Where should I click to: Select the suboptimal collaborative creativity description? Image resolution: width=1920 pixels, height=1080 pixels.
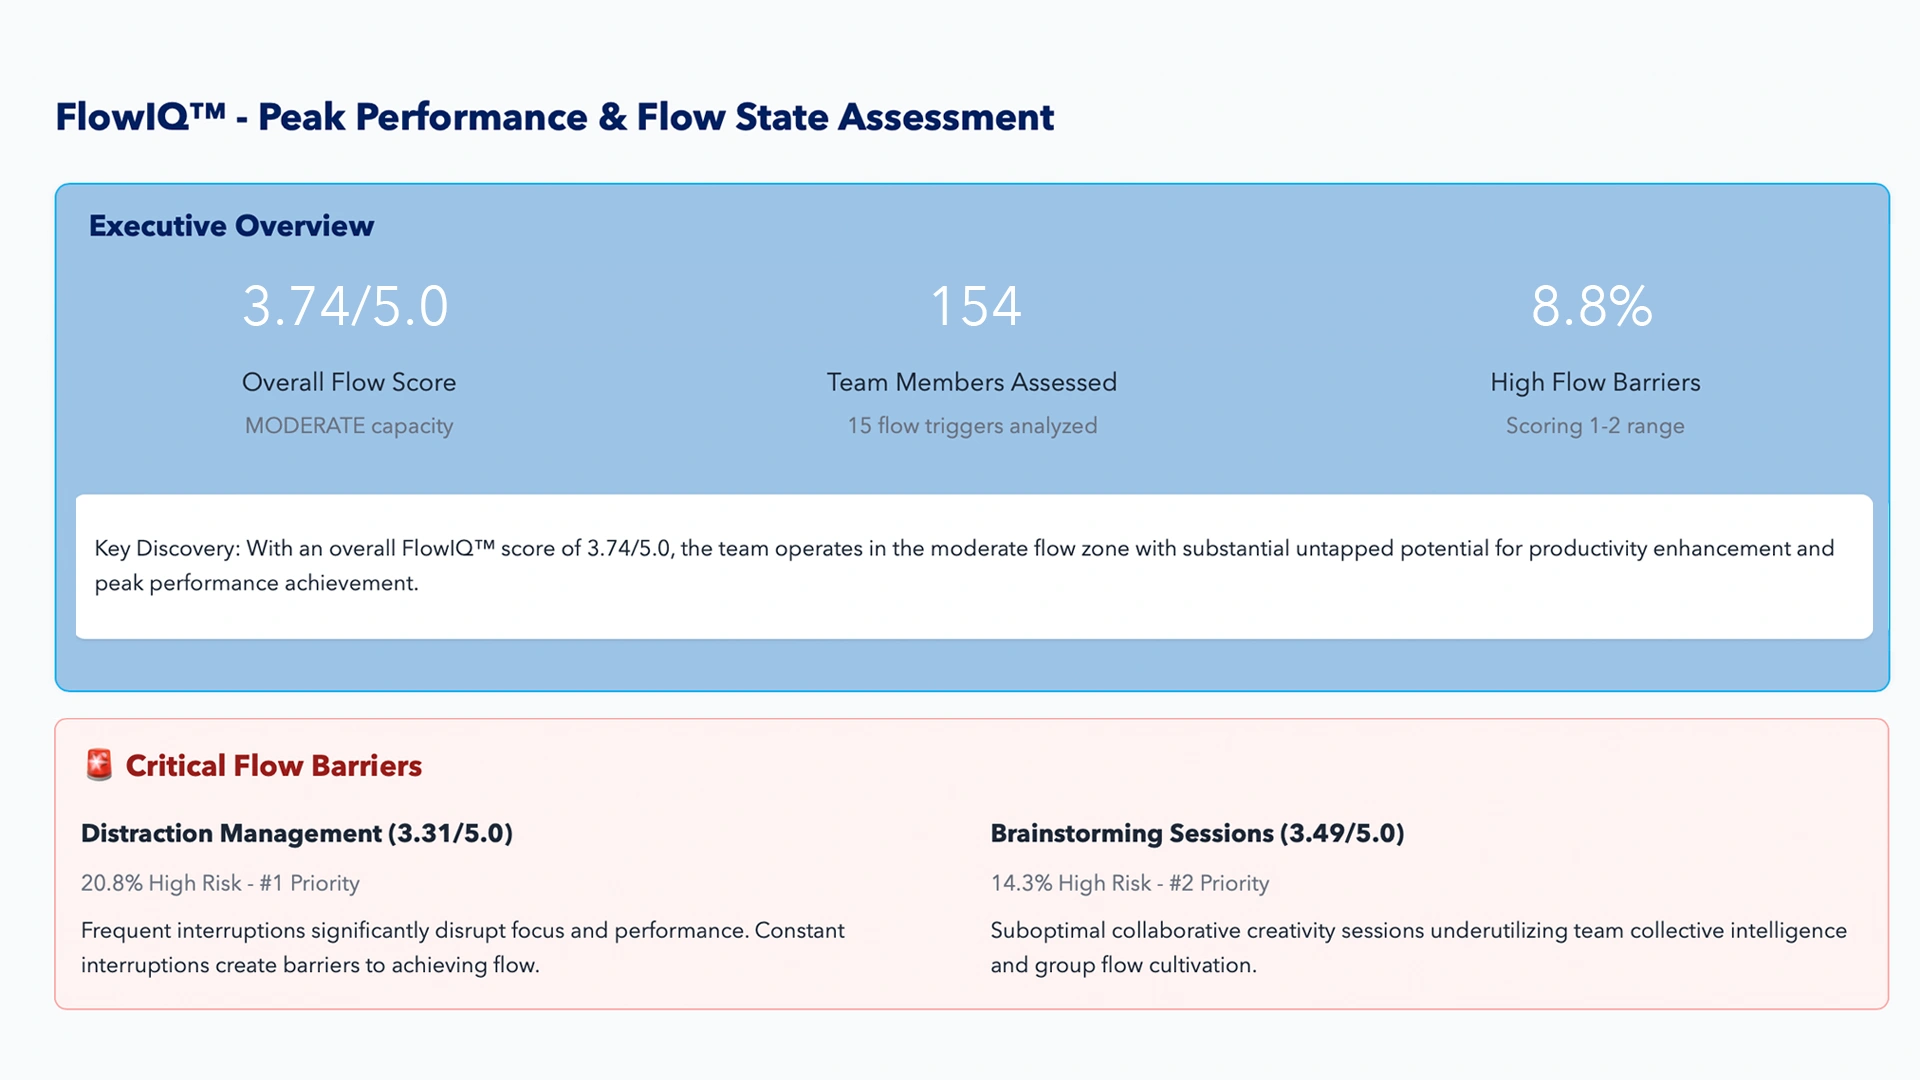(1417, 948)
